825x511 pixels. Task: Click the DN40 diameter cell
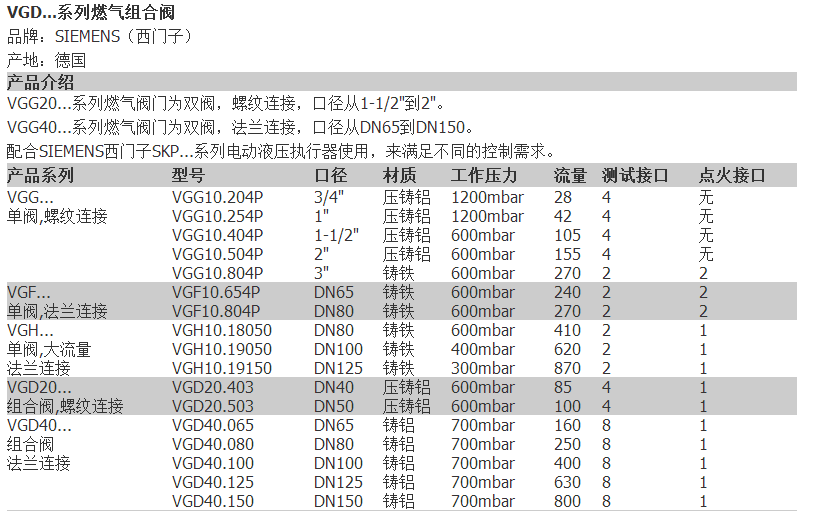point(334,387)
